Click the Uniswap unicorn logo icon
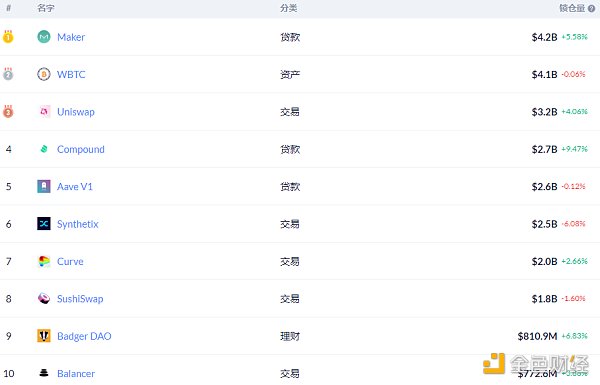 [x=44, y=111]
